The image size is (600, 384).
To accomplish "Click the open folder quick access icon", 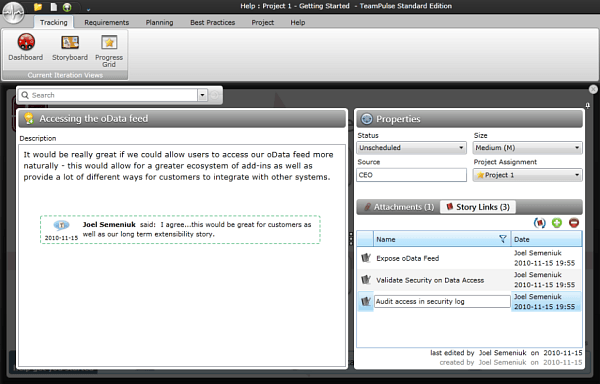I will (38, 7).
